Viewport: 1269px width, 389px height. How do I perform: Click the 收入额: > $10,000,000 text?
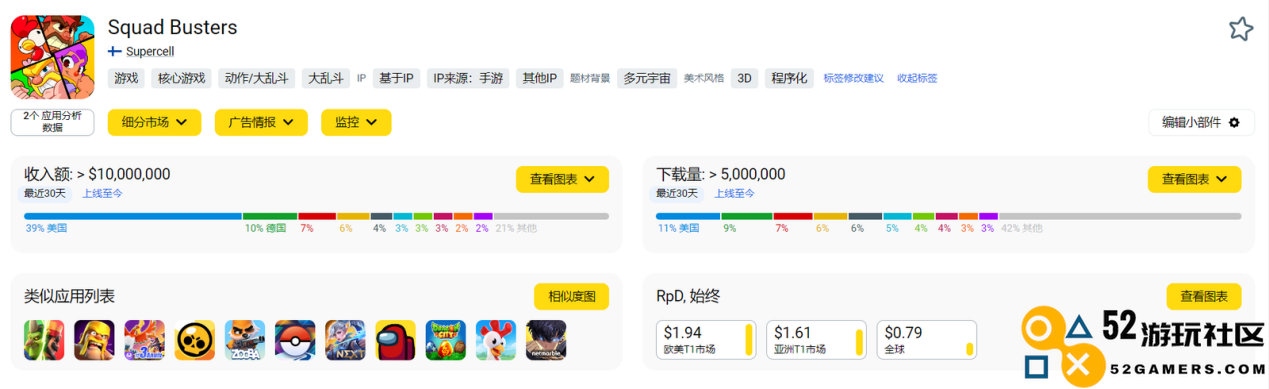pyautogui.click(x=97, y=174)
